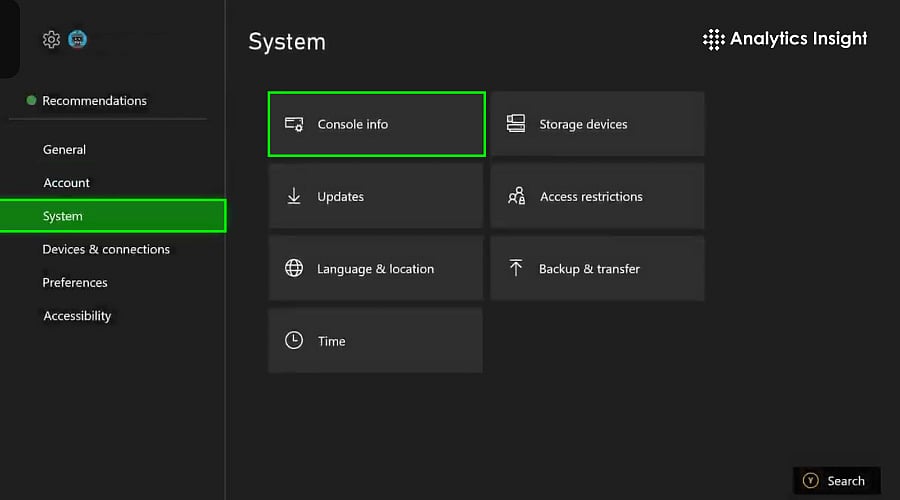900x500 pixels.
Task: Click the Updates download arrow icon
Action: coord(294,196)
